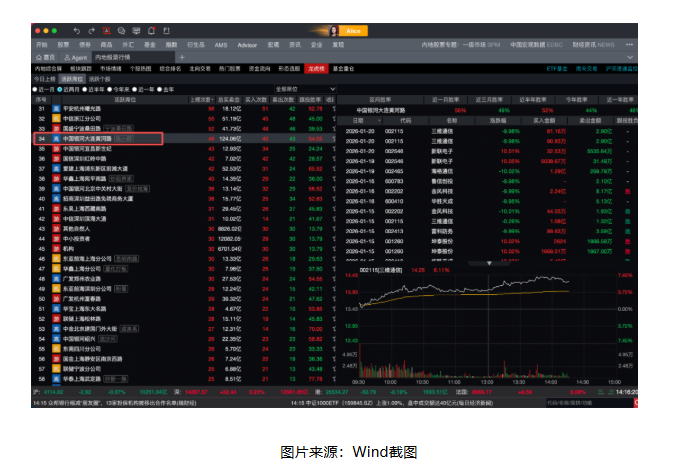Click the undo arrow in title bar
674x476 pixels.
tap(78, 32)
